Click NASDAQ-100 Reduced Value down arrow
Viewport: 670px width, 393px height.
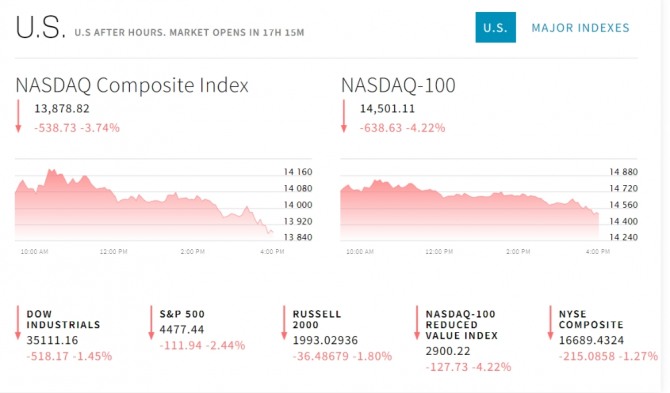pos(417,323)
